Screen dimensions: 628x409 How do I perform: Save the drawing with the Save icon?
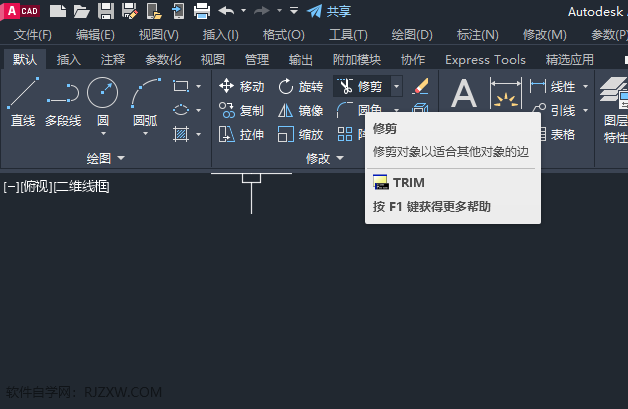(106, 11)
